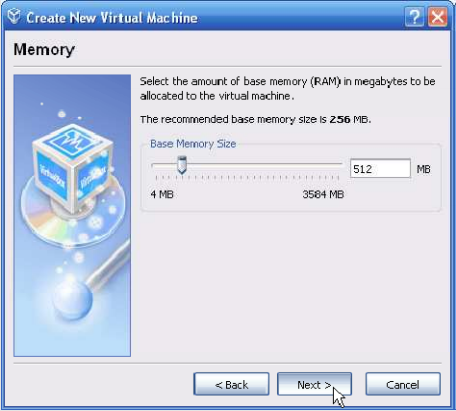This screenshot has width=456, height=411.
Task: Focus the memory field showing 512
Action: 380,168
